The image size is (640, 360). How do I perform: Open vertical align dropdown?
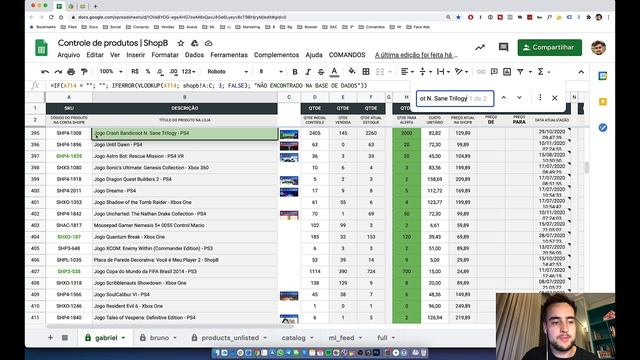tap(425, 72)
